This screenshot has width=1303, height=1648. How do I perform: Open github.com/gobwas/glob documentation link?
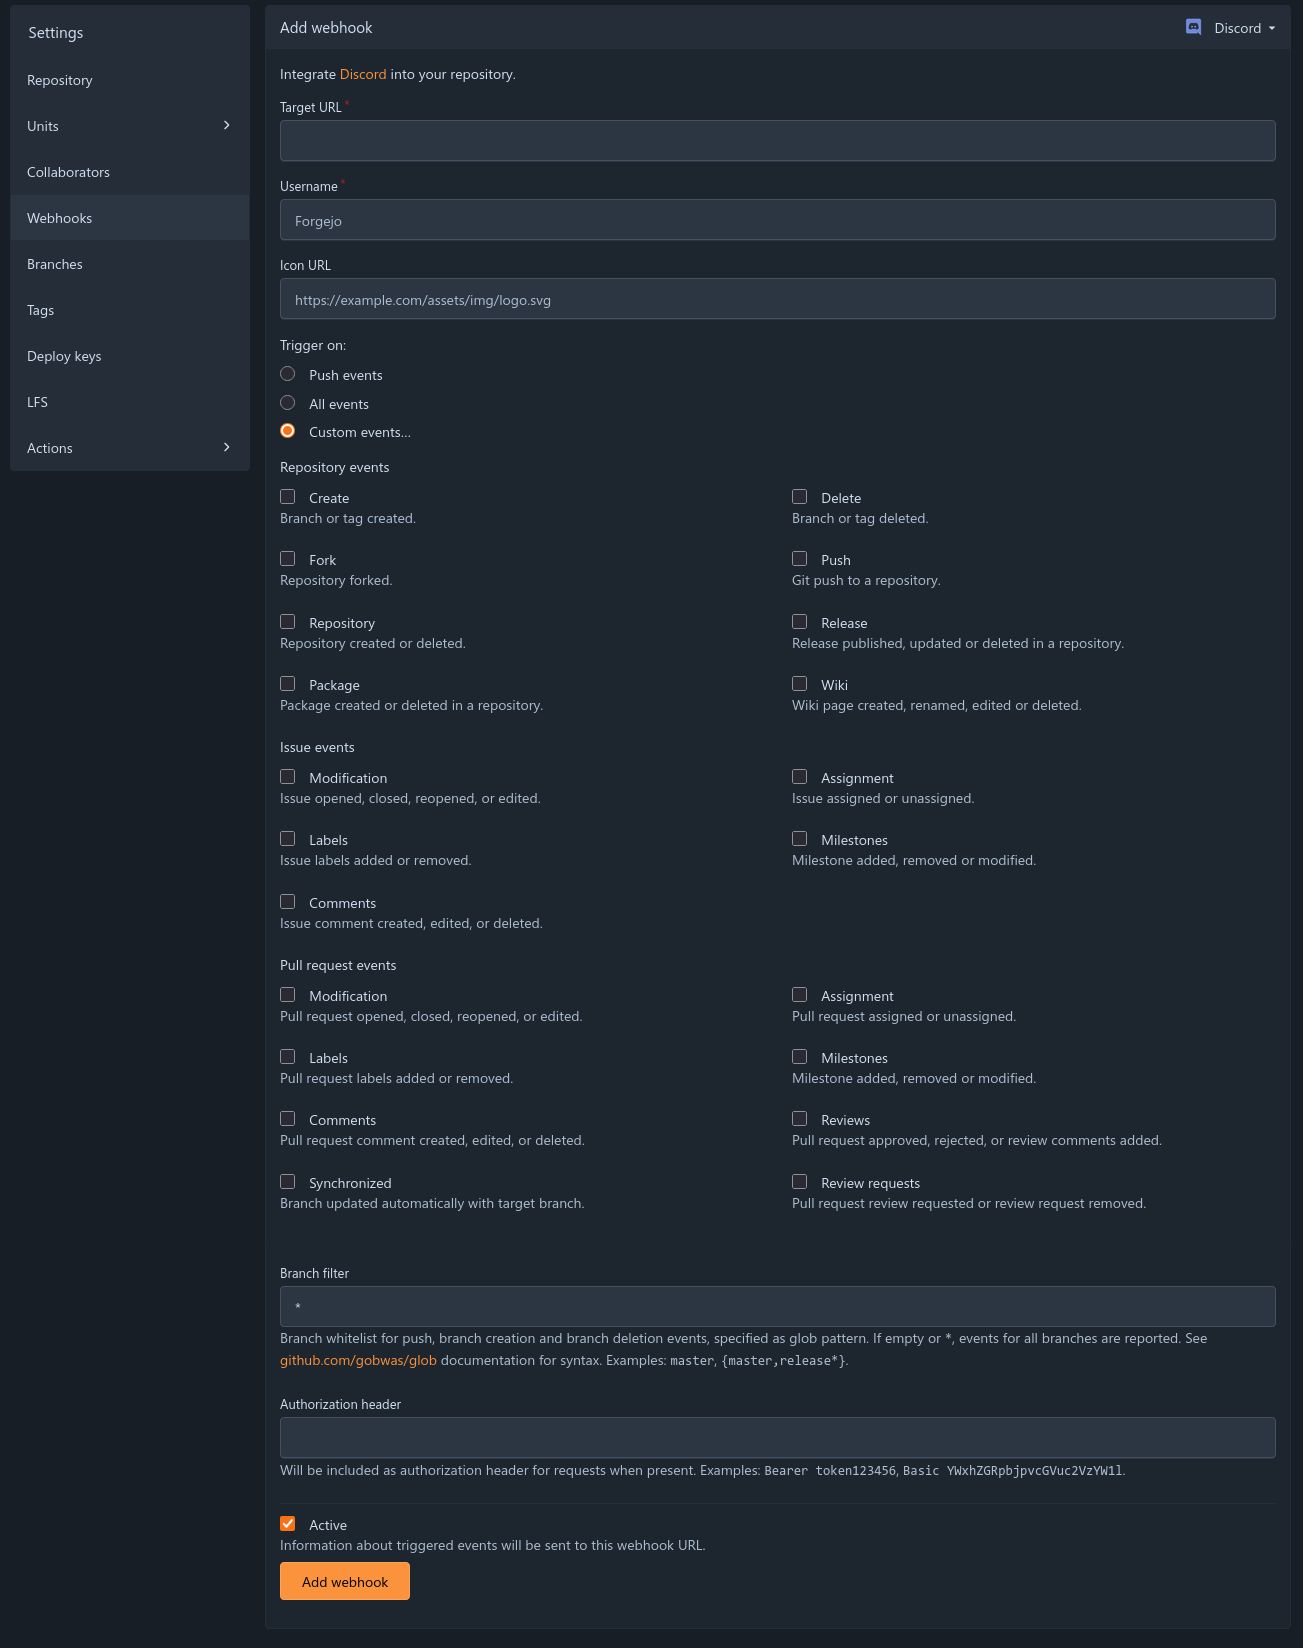[x=358, y=1360]
